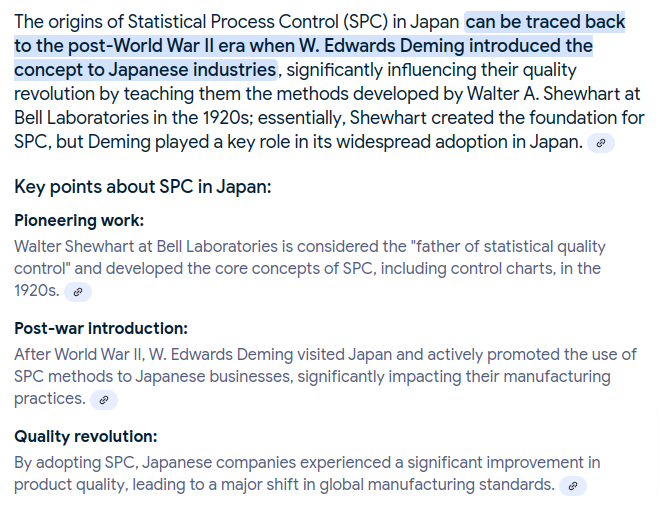This screenshot has width=659, height=523.
Task: Open the source link icon after "1920s." in Pioneering work
Action: pos(78,292)
